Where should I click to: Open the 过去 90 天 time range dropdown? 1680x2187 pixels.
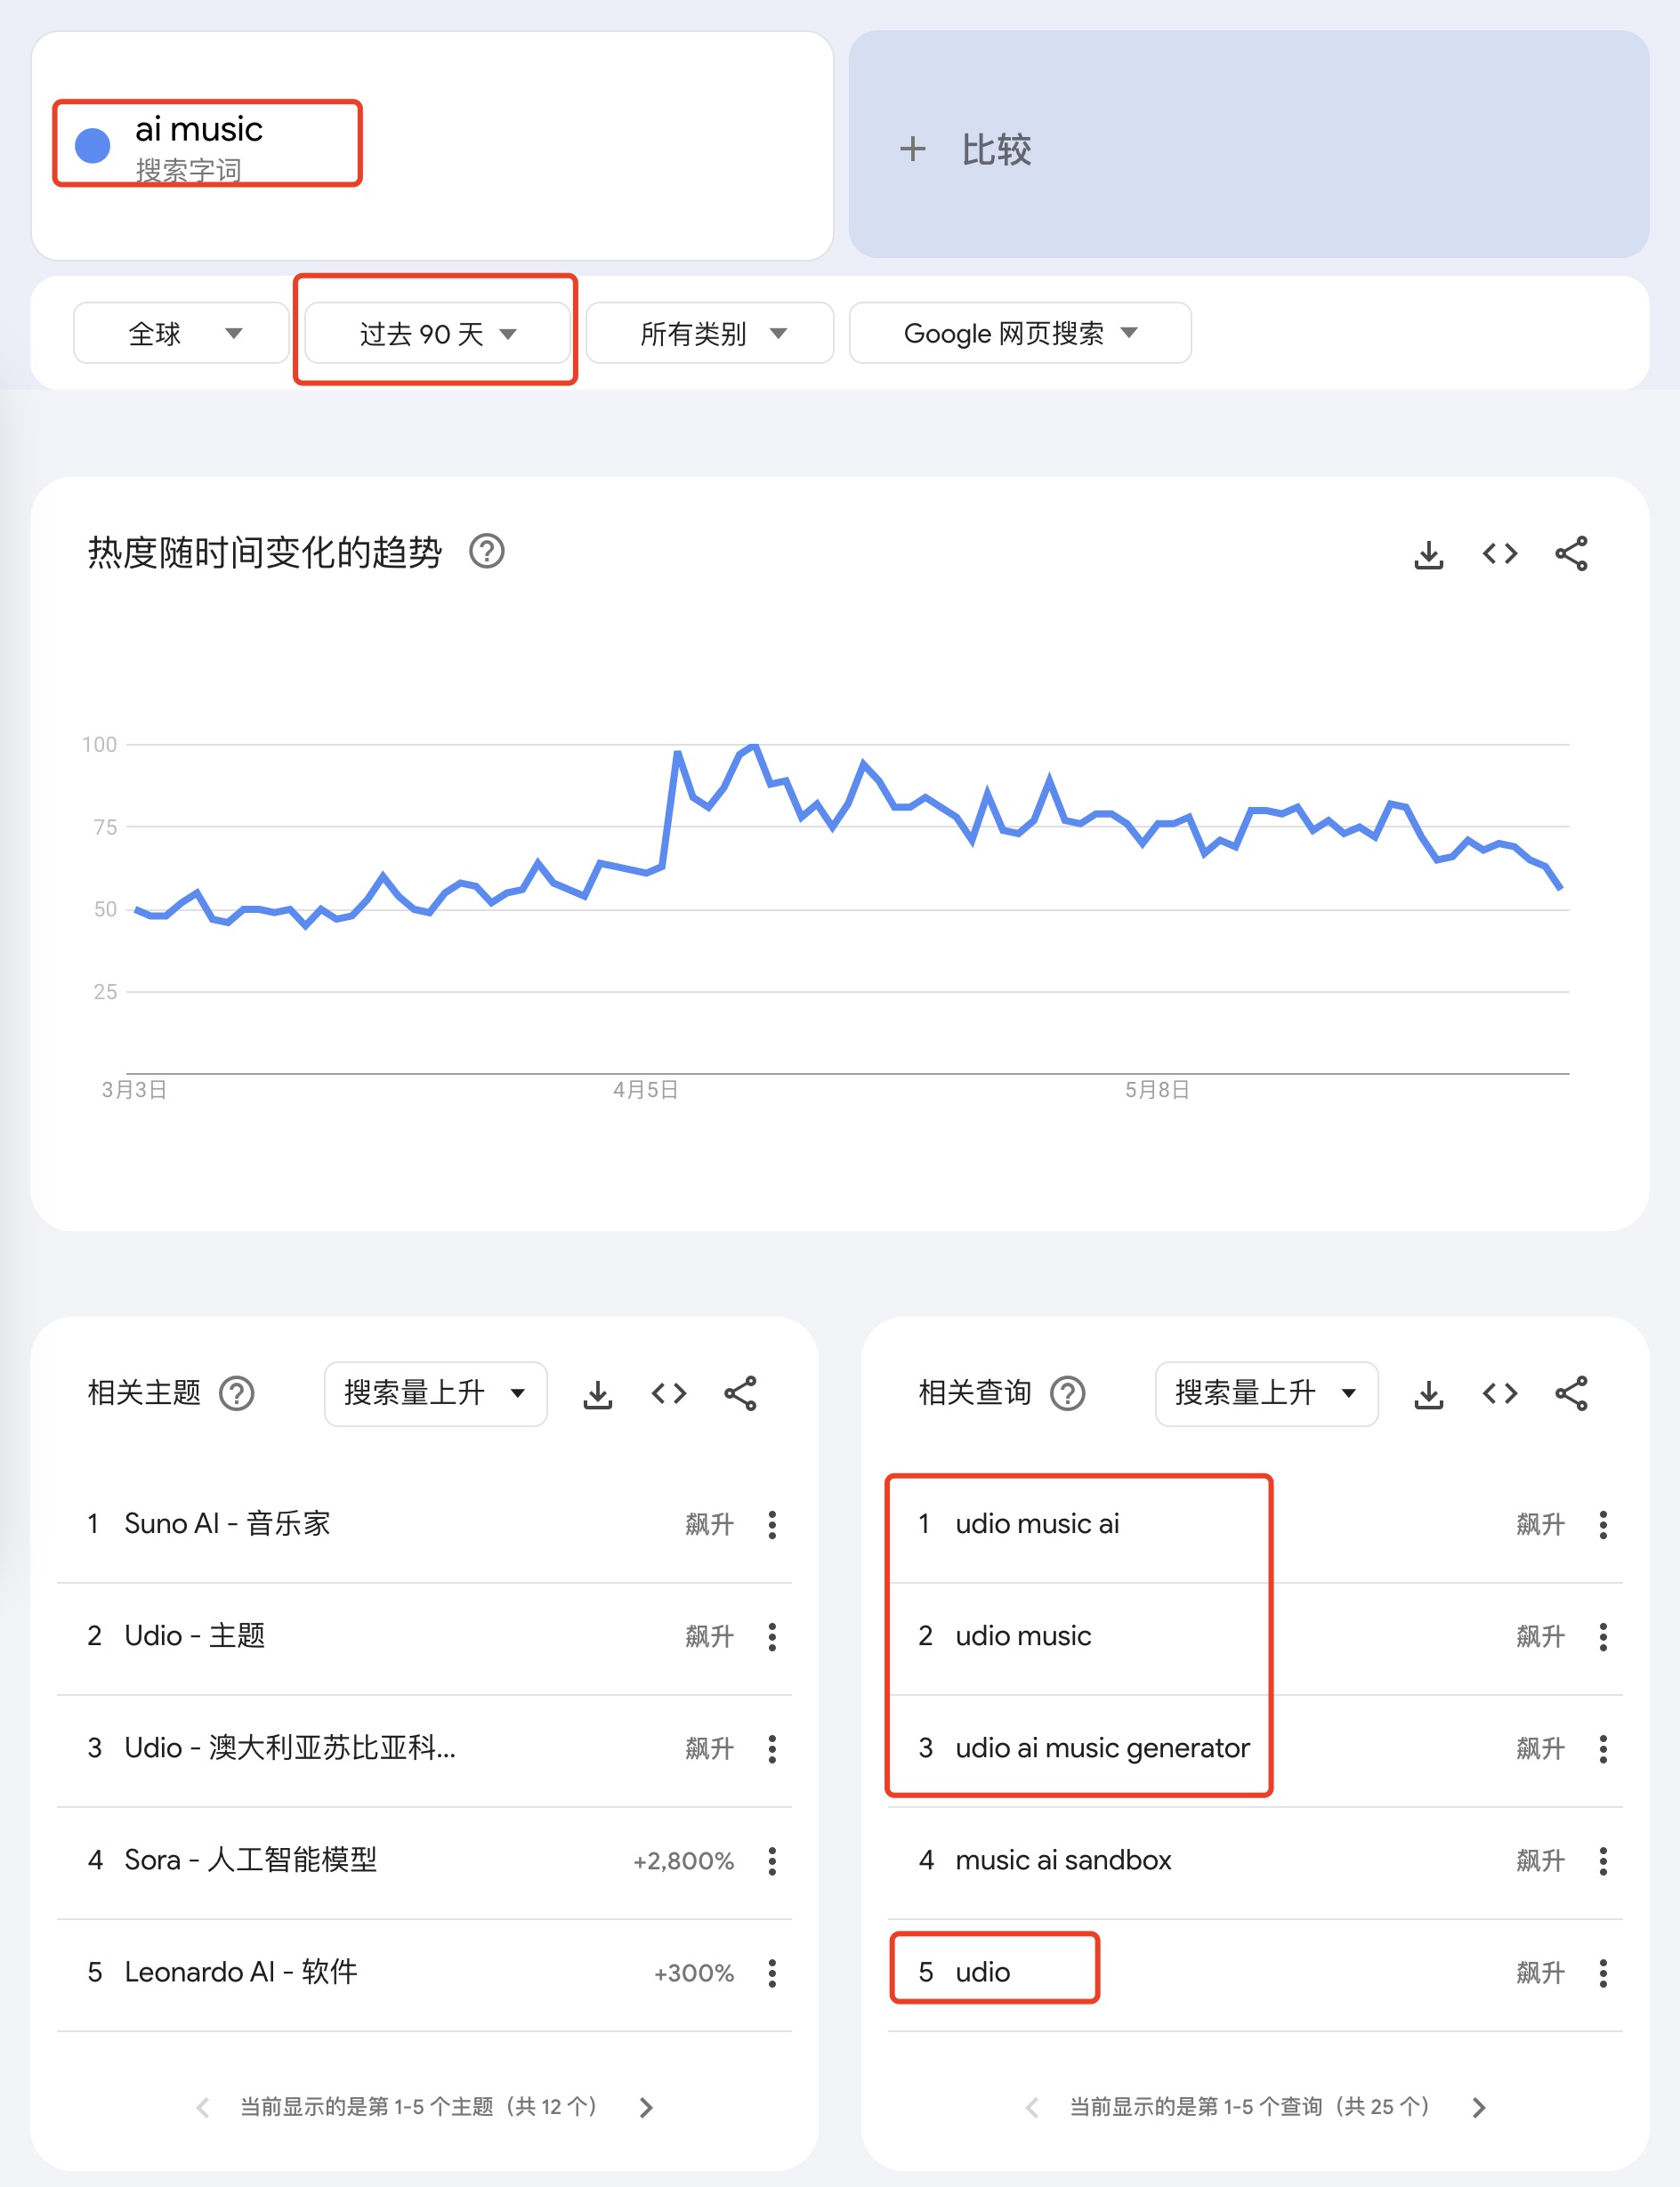tap(437, 333)
